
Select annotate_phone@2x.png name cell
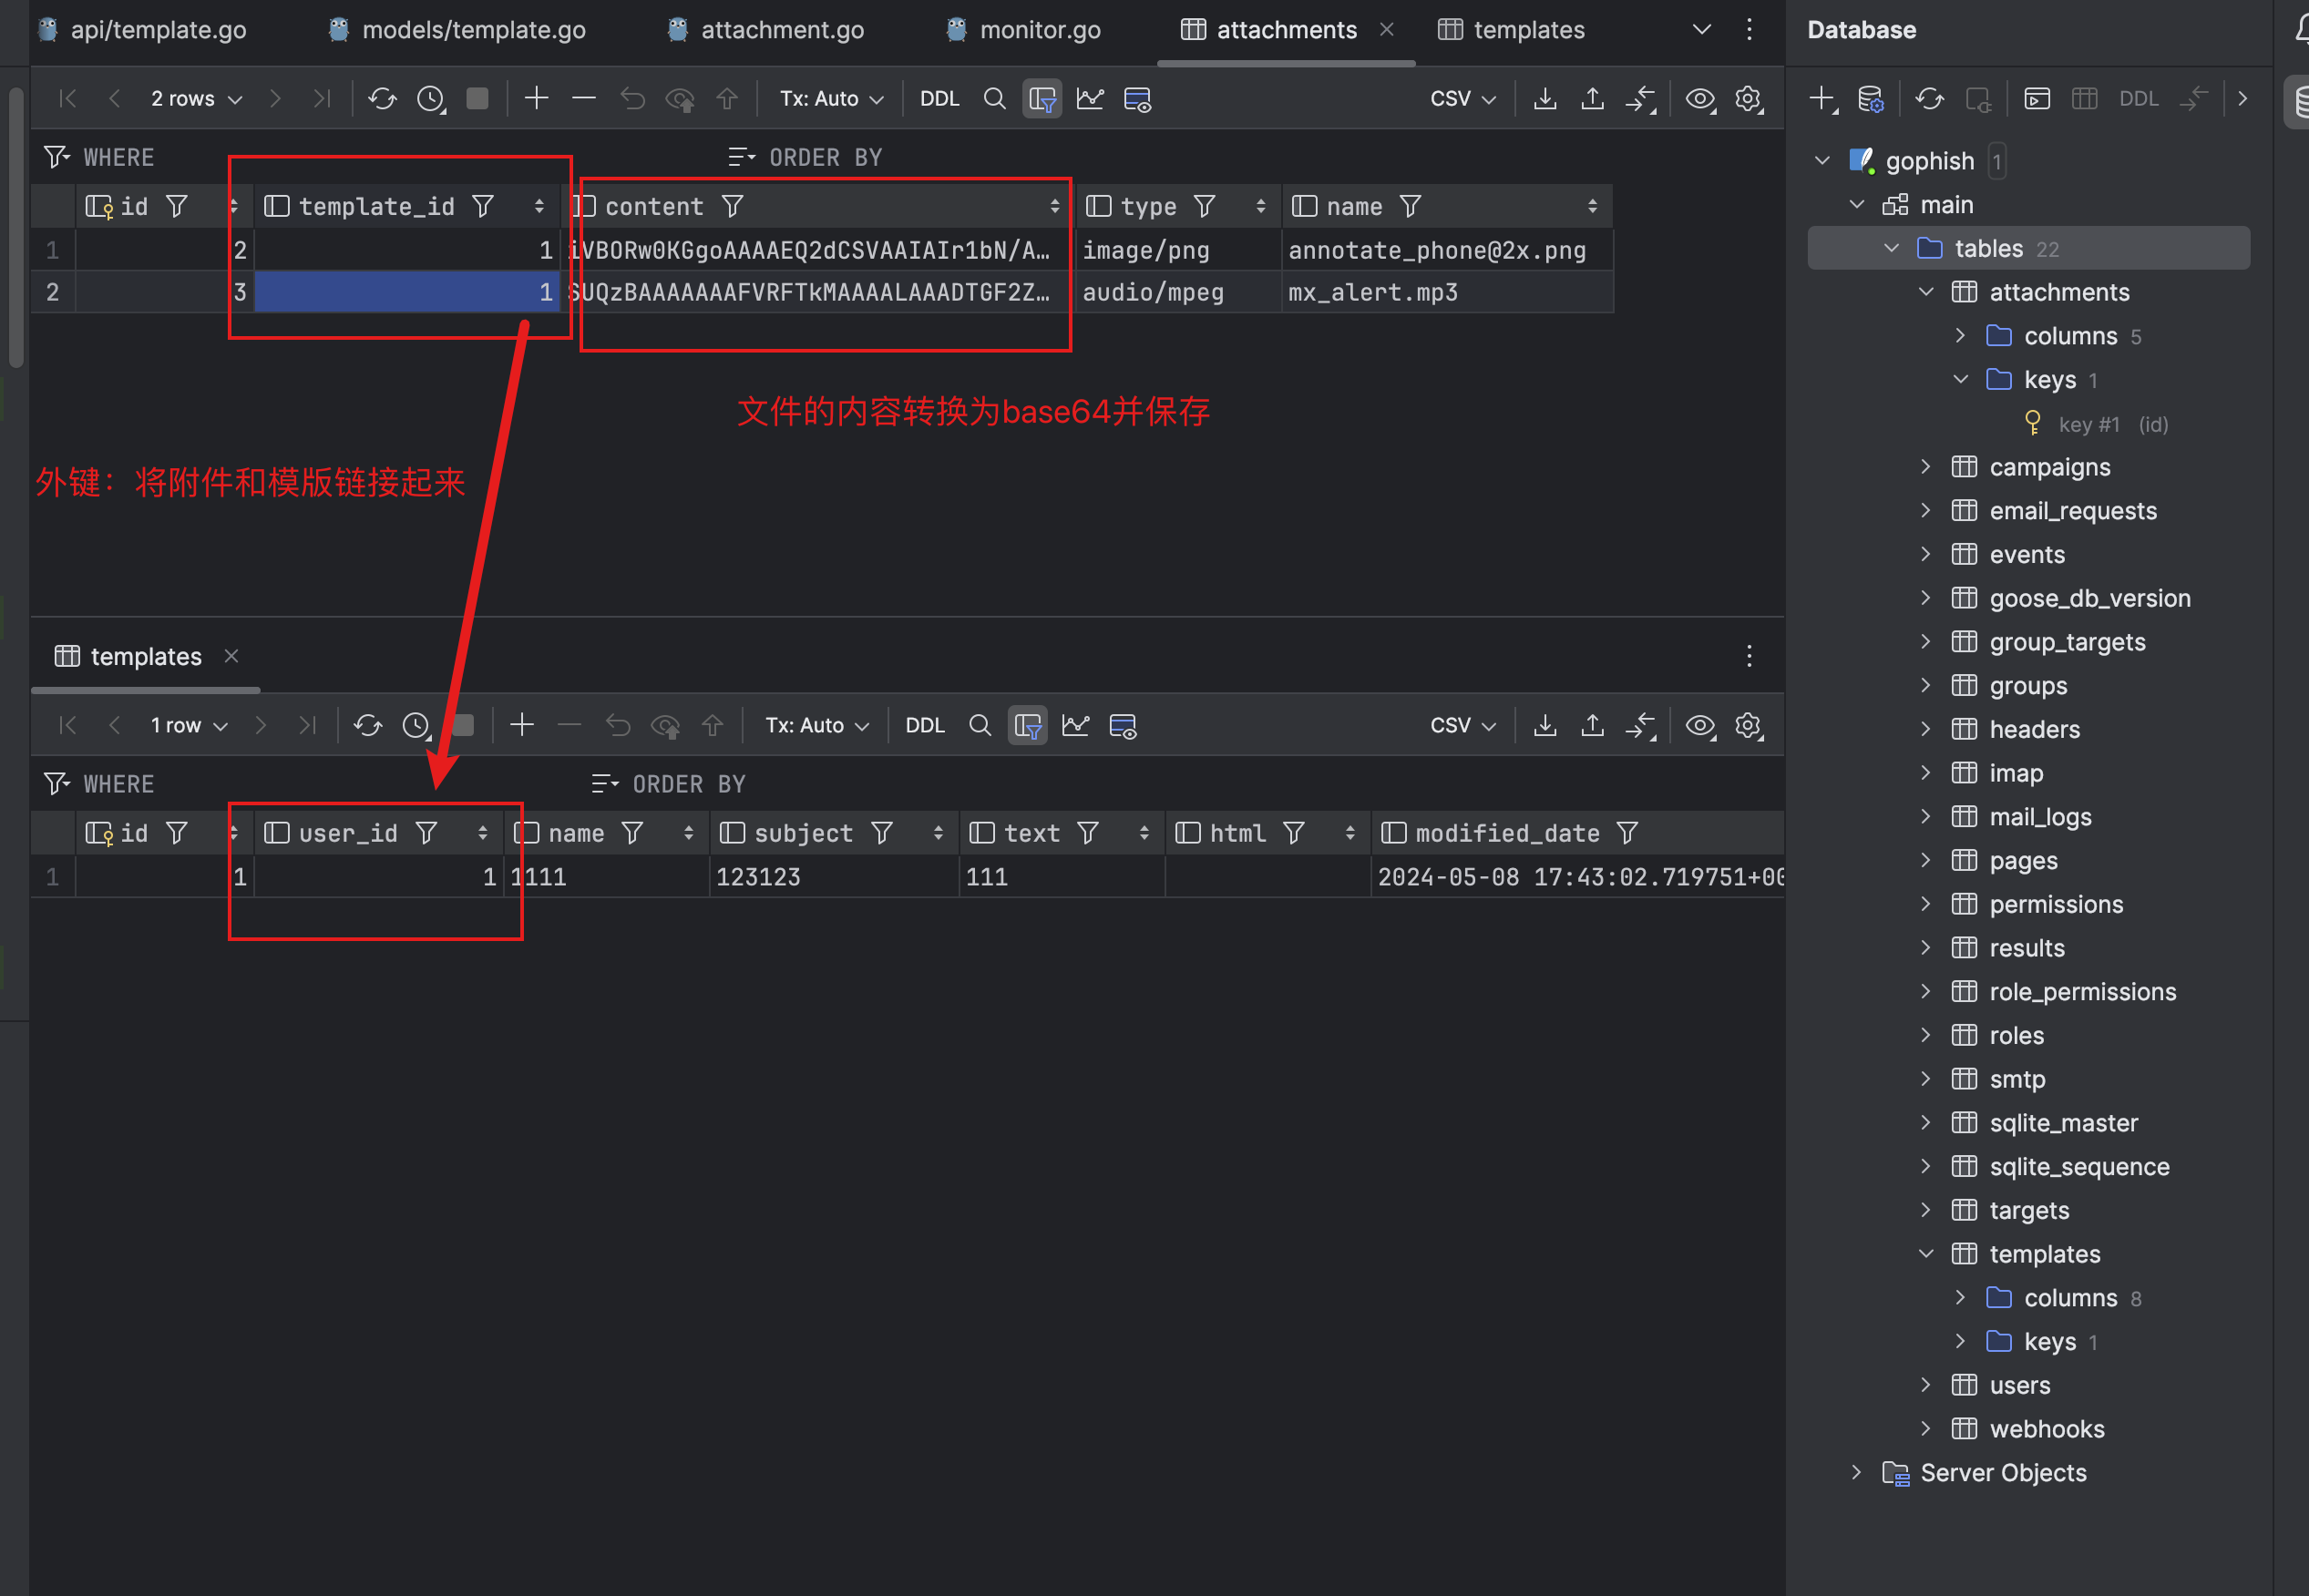tap(1446, 250)
